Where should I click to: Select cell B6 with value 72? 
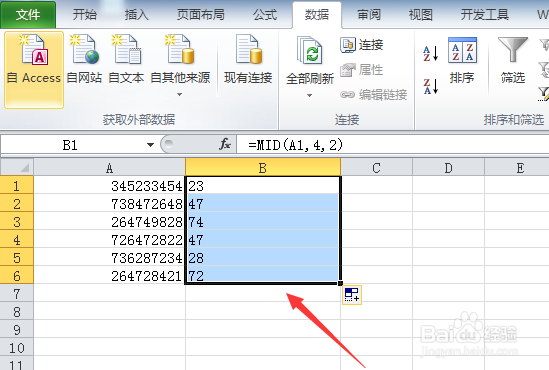263,275
